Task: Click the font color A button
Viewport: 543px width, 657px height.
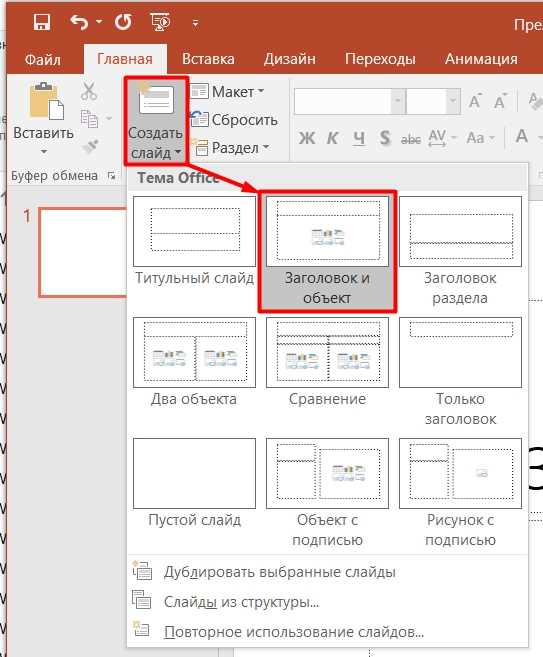Action: click(x=522, y=136)
